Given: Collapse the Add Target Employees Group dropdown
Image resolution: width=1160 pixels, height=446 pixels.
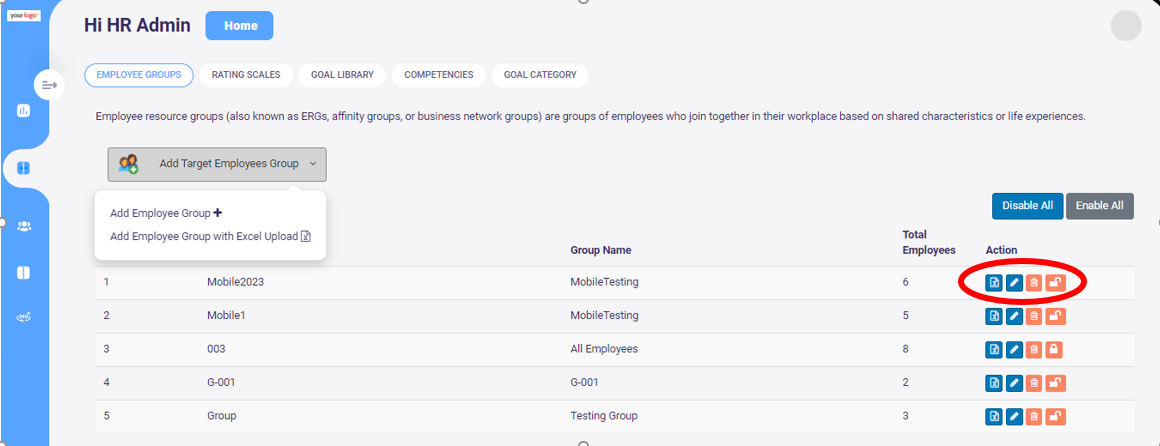Looking at the screenshot, I should point(217,164).
